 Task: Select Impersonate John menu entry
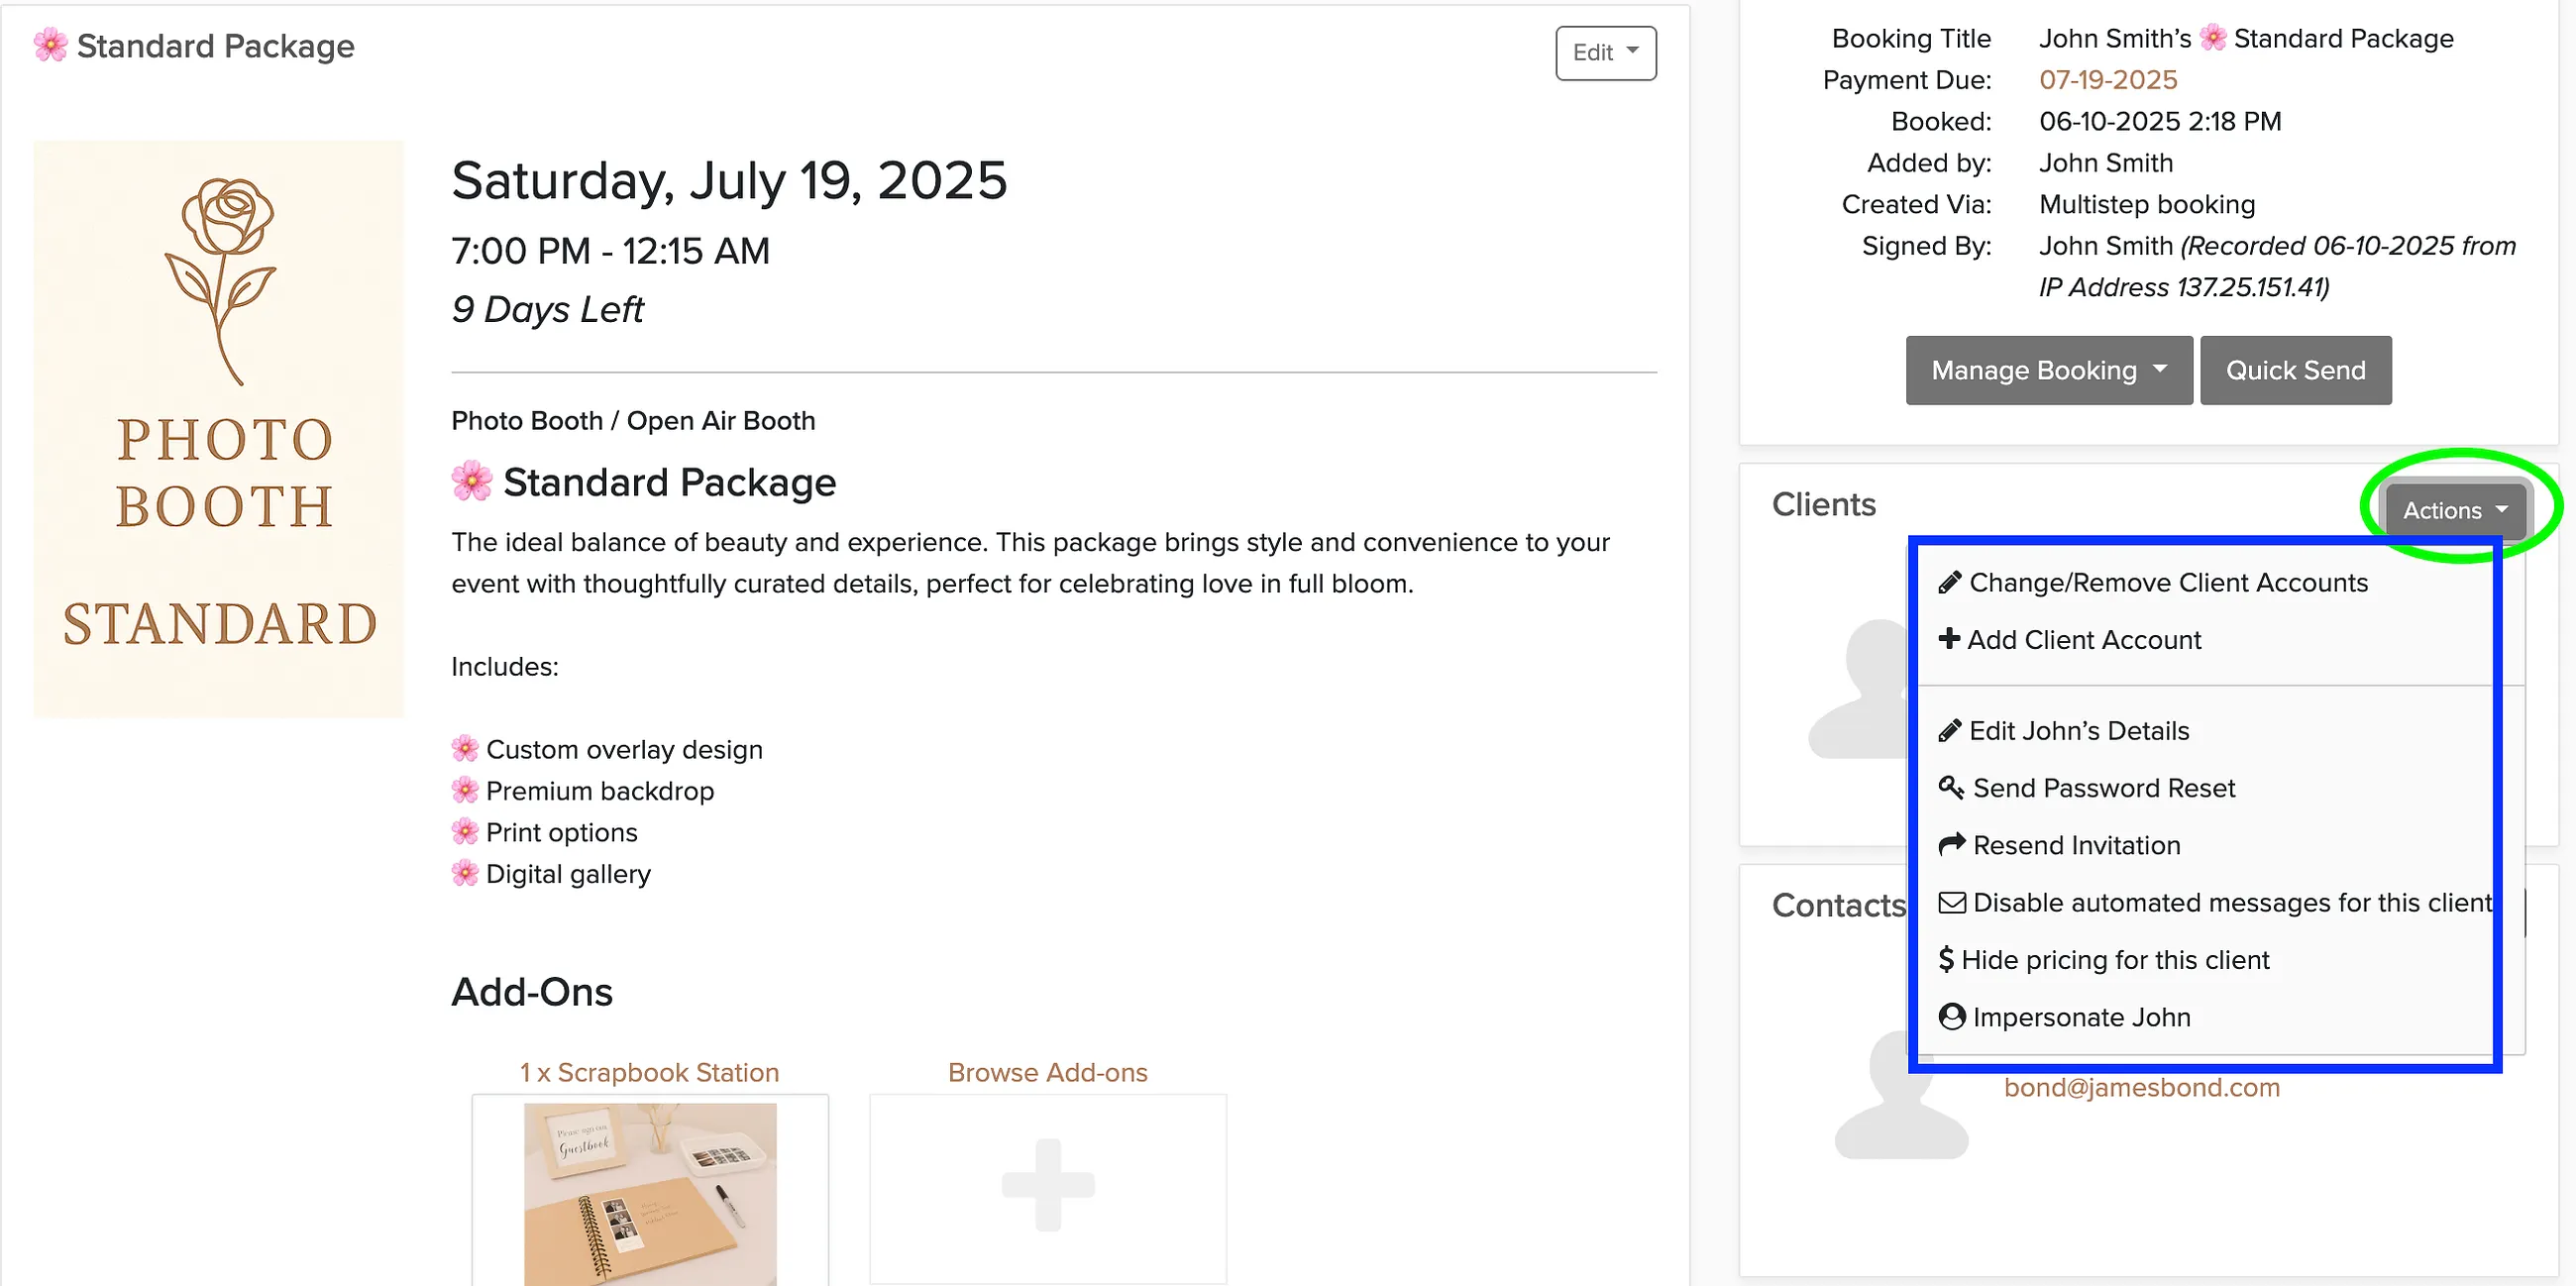tap(2064, 1017)
